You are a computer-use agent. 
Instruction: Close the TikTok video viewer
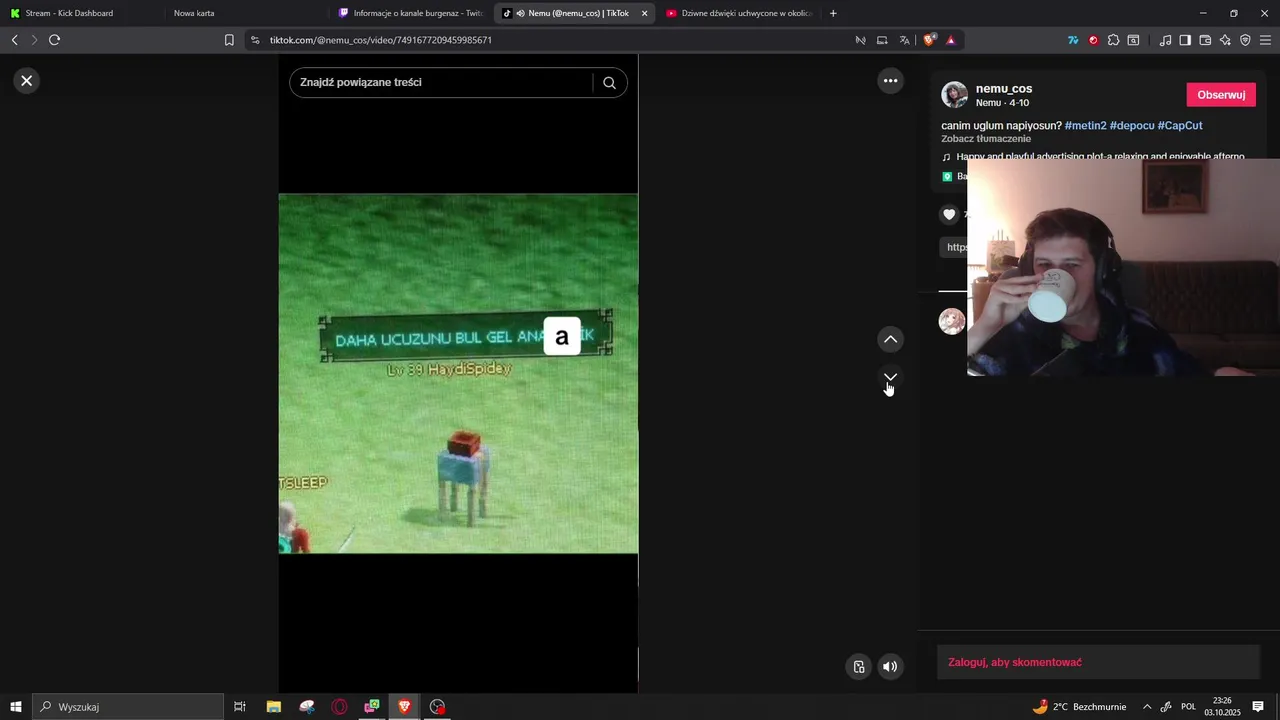click(27, 81)
